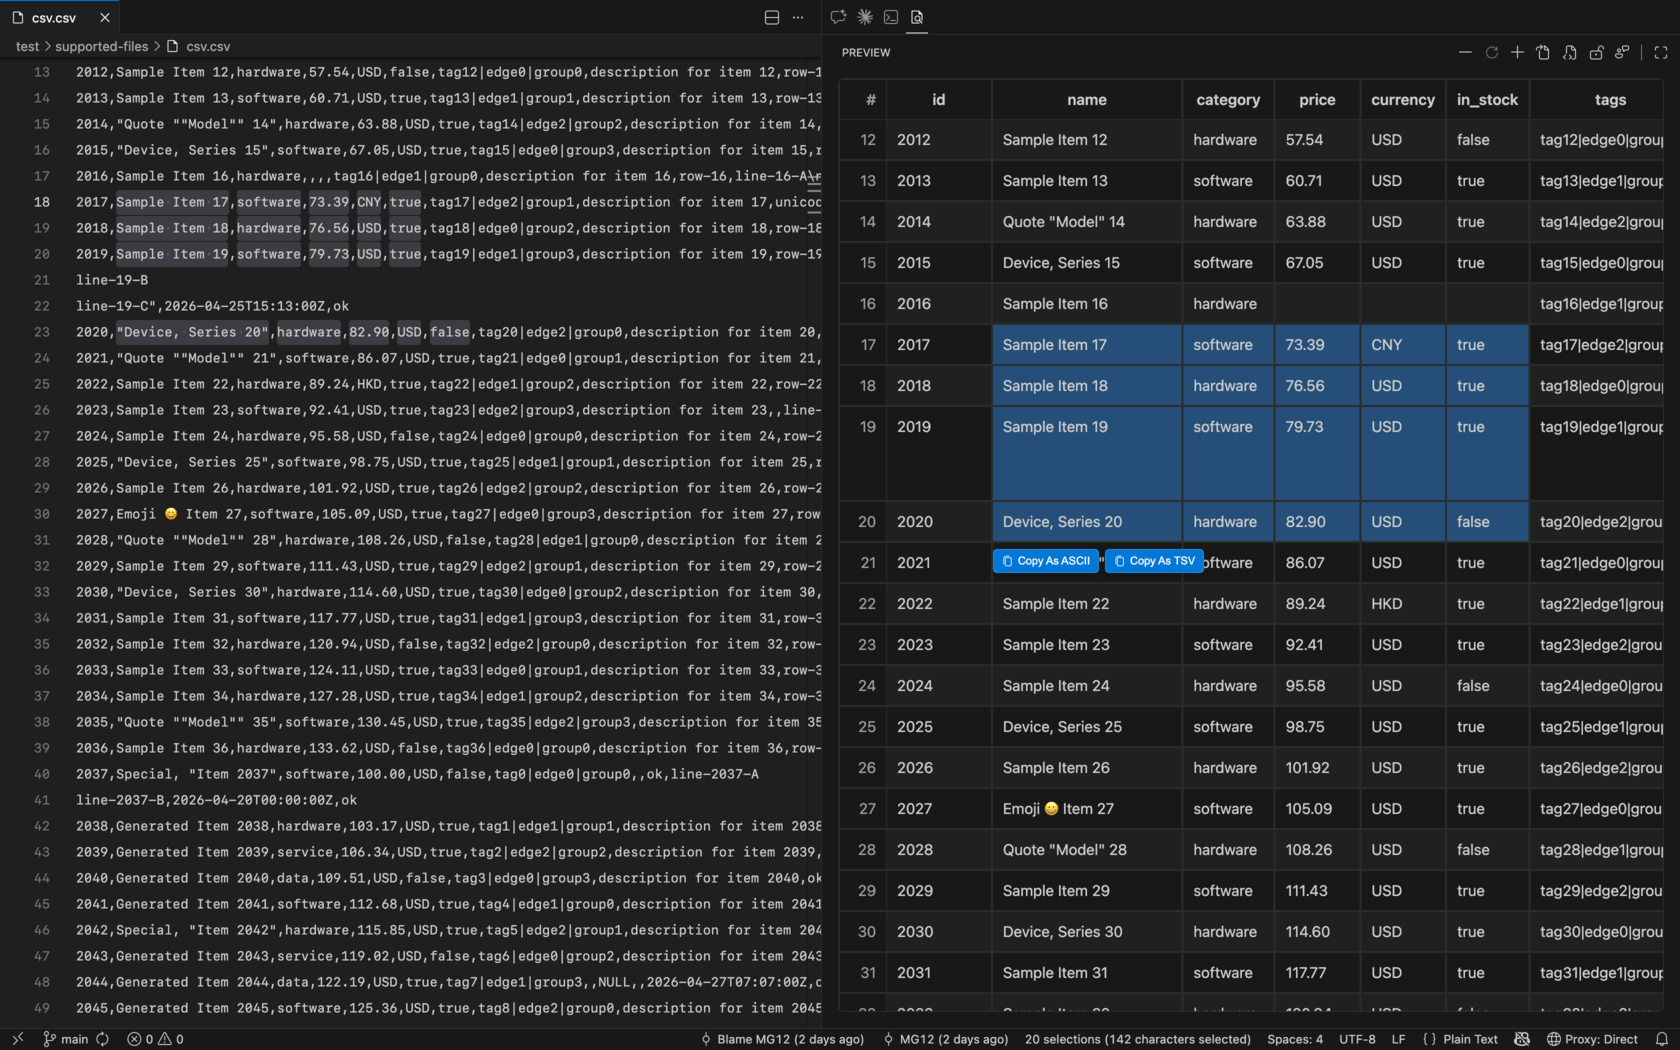Close the csv.csv editor tab

(105, 18)
